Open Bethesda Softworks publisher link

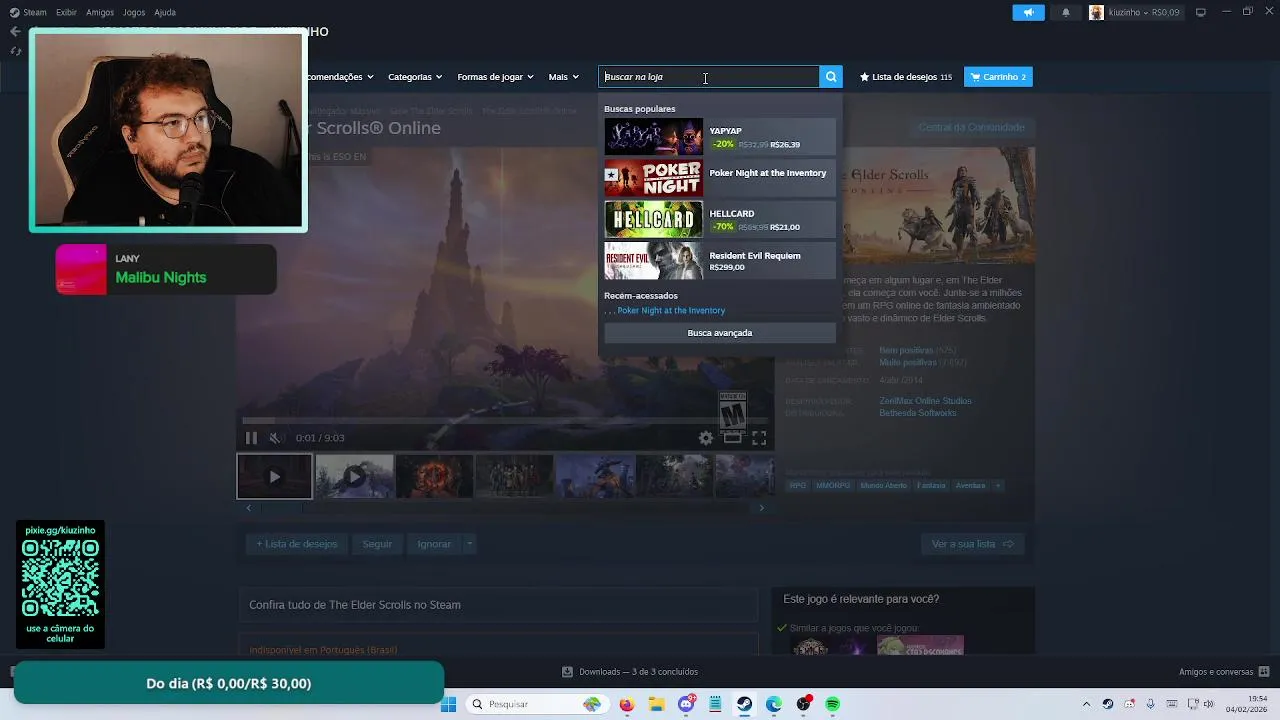pyautogui.click(x=917, y=413)
